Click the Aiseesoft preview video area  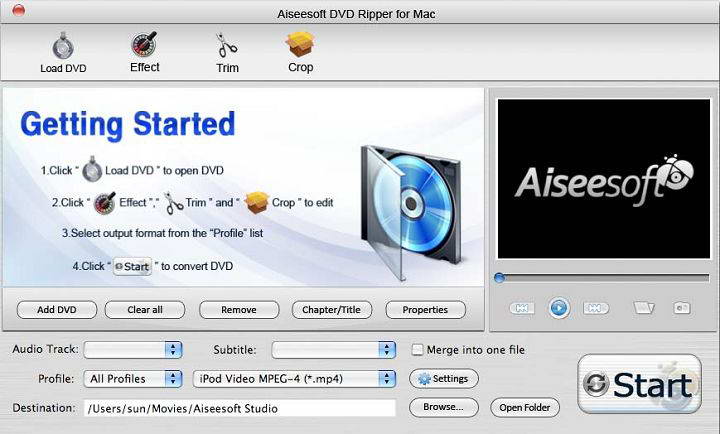click(604, 179)
